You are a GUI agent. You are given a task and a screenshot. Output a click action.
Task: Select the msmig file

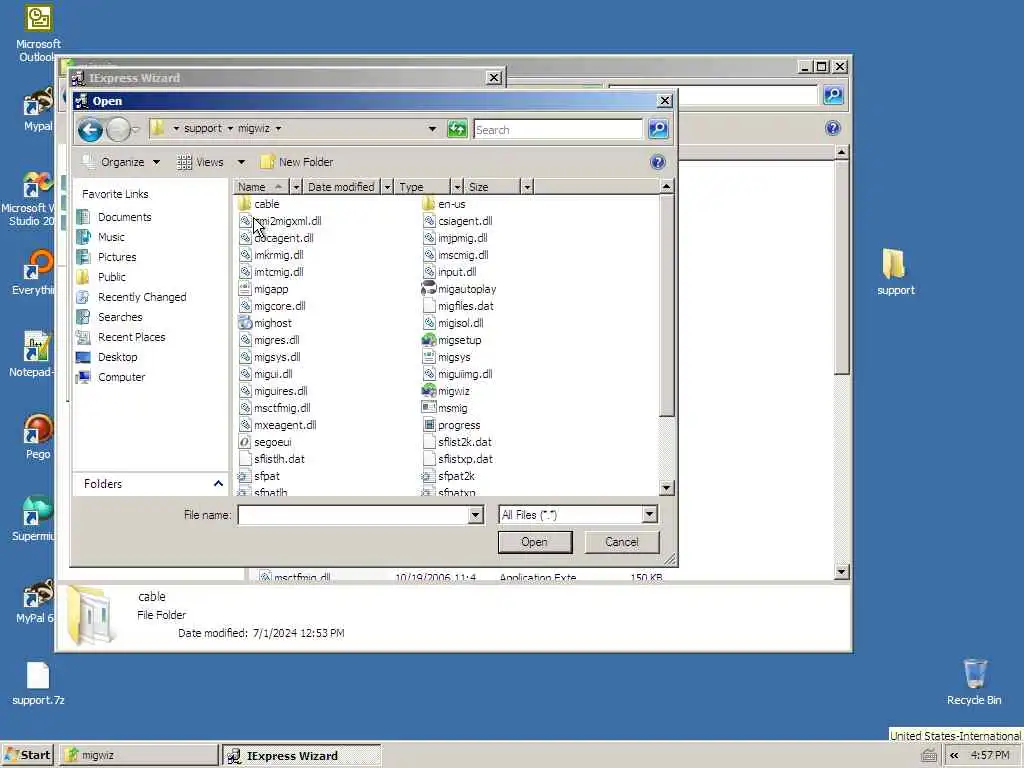(x=445, y=408)
